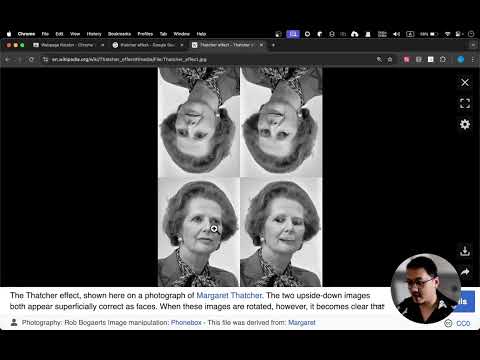Click the highlighted purple menu bar icon
Viewport: 480px width, 360px height.
coord(293,34)
